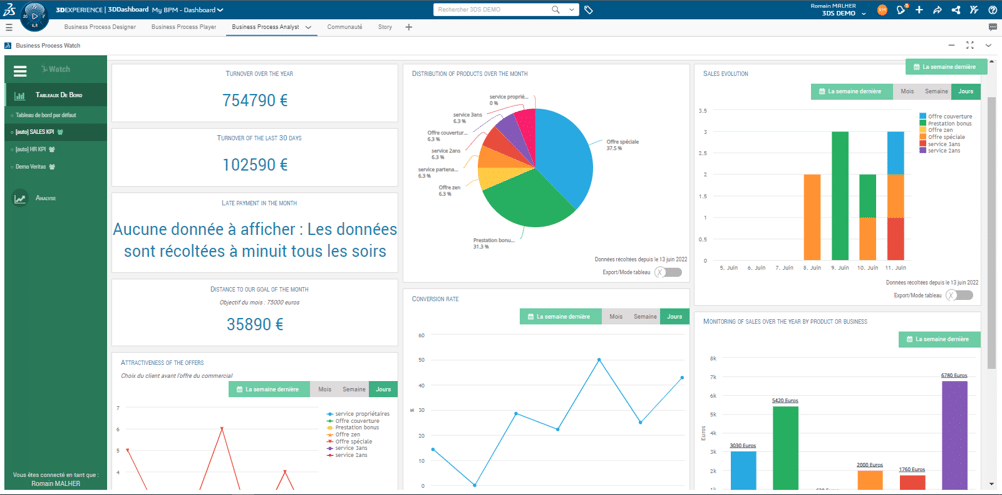
Task: Open La semaine dernière in Attractiveness of offers
Action: 269,389
